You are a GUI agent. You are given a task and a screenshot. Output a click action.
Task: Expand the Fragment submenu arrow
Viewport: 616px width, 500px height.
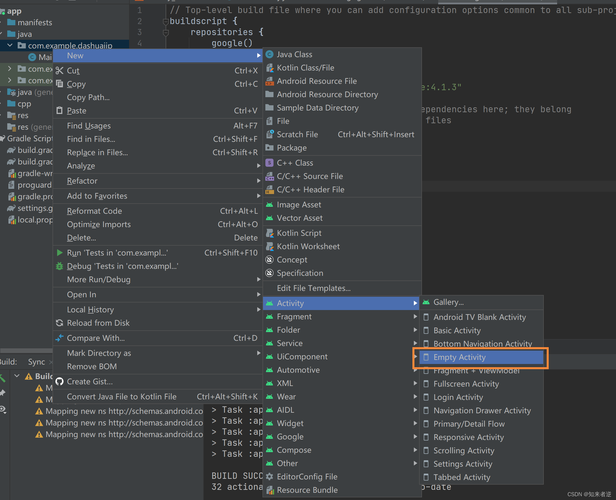[415, 317]
